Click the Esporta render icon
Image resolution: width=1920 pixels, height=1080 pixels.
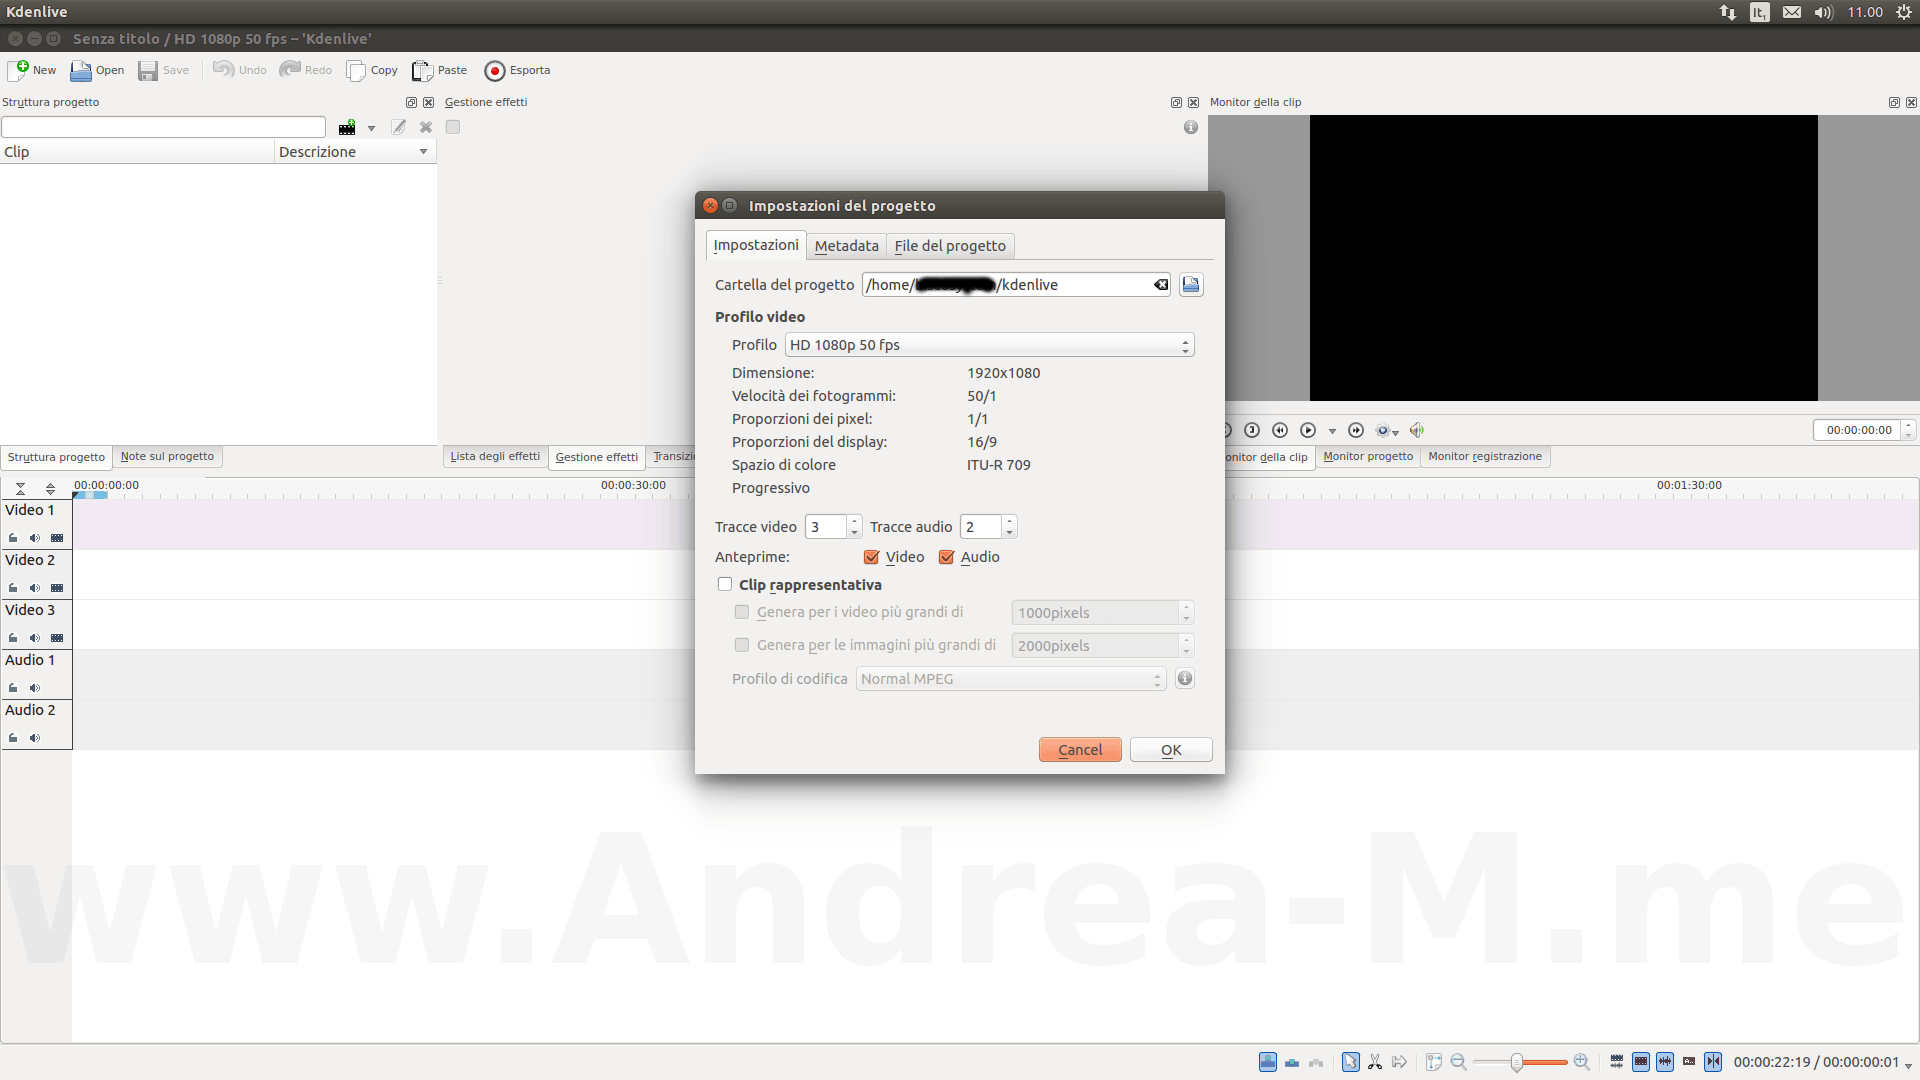pyautogui.click(x=494, y=70)
